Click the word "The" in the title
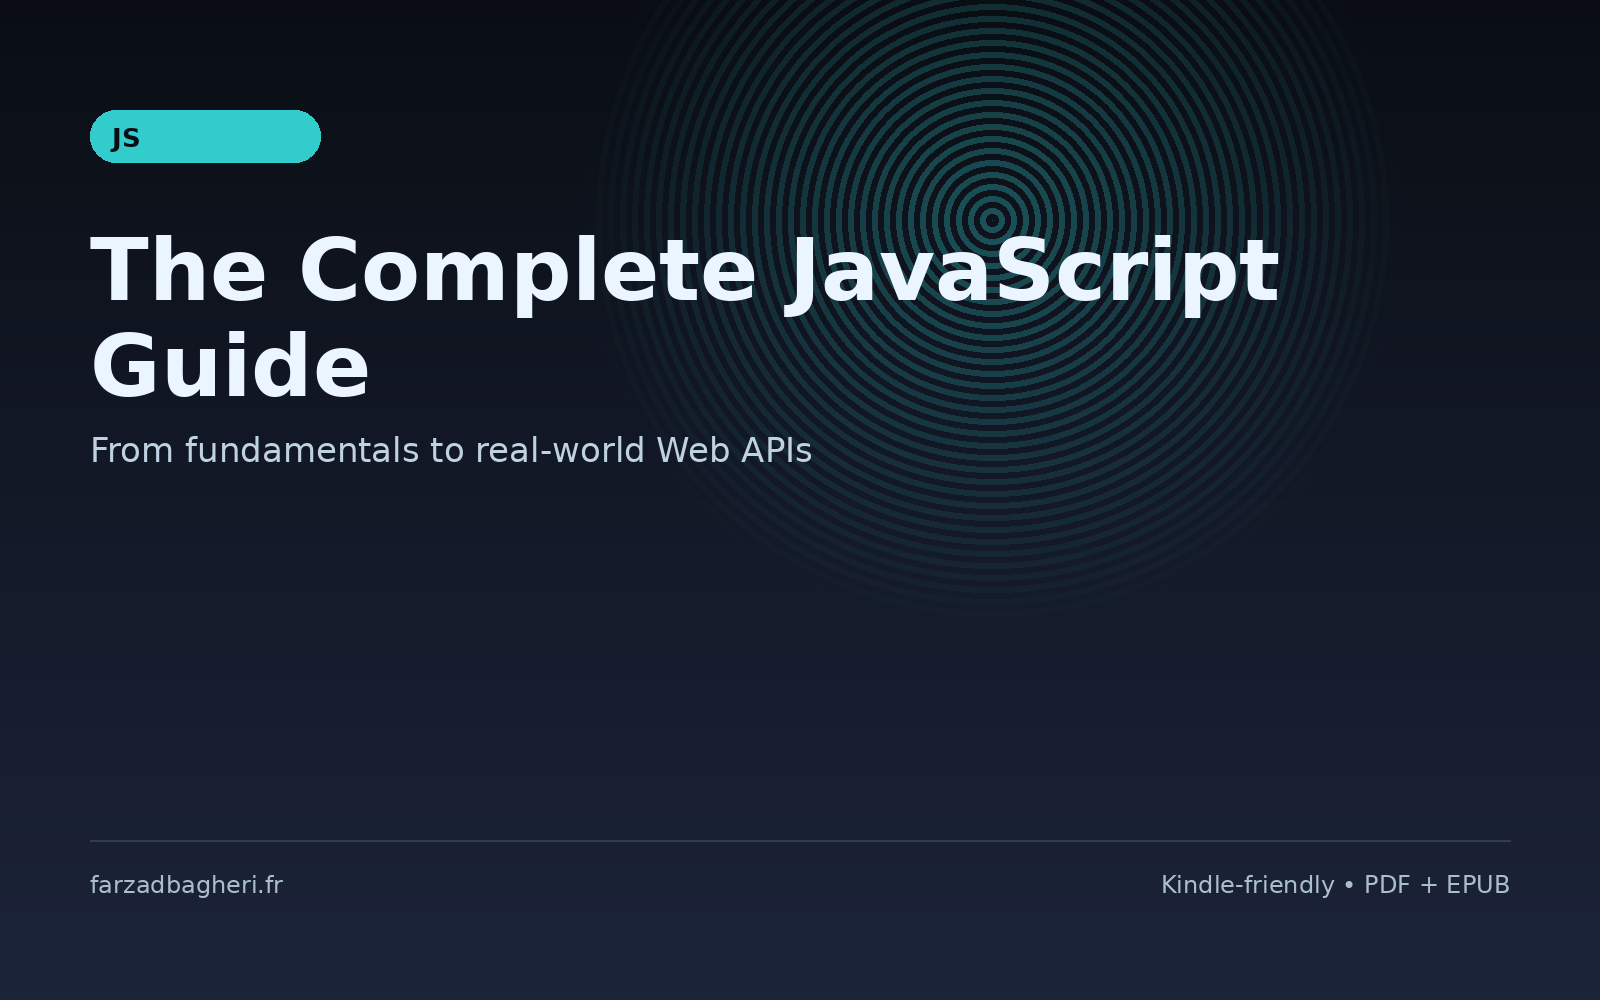 click(x=178, y=271)
